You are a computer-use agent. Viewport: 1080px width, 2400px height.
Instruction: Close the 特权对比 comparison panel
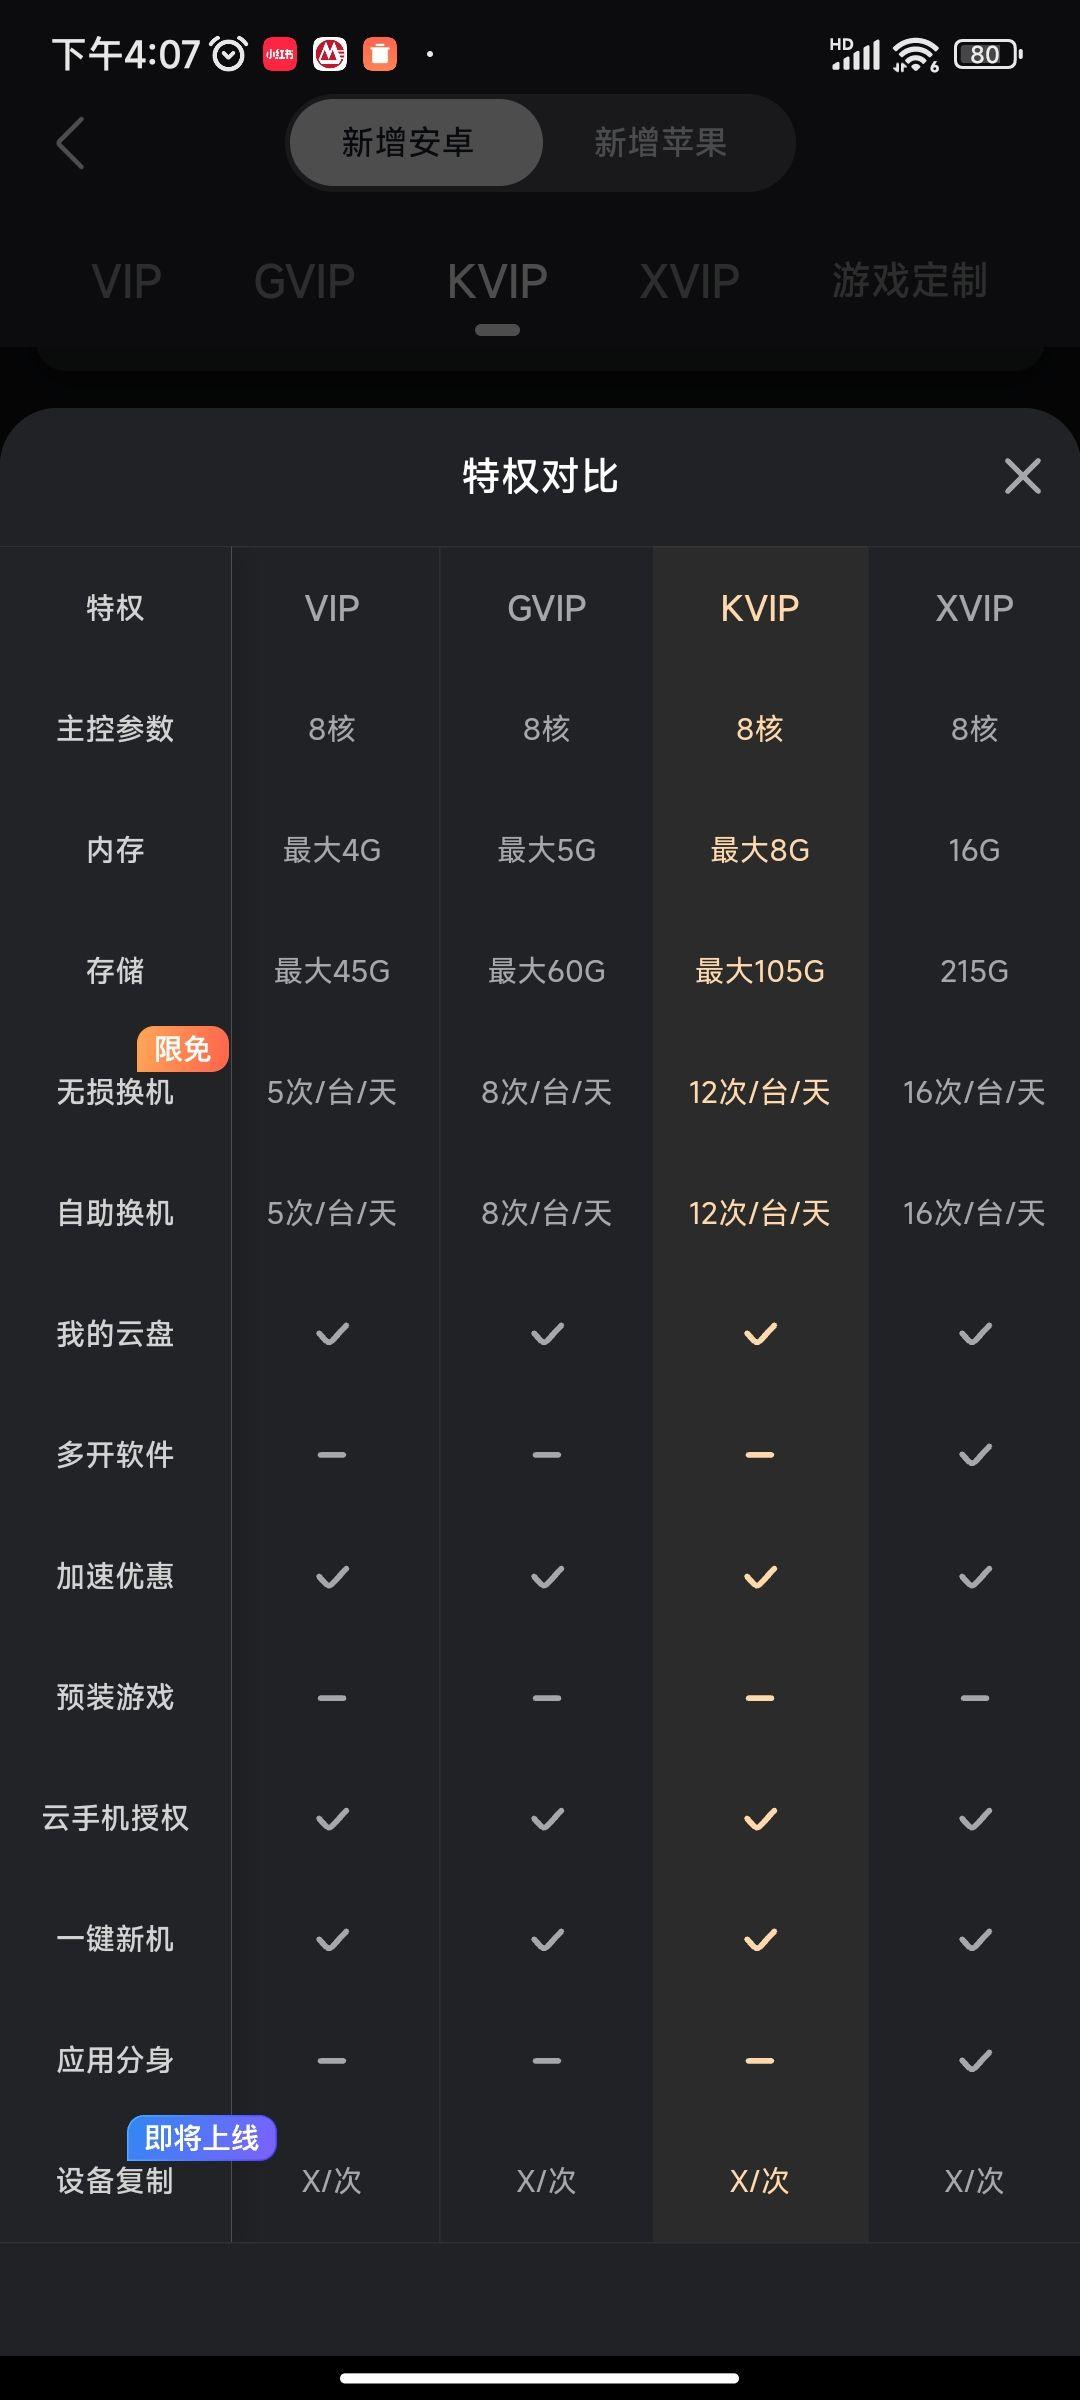(1022, 476)
